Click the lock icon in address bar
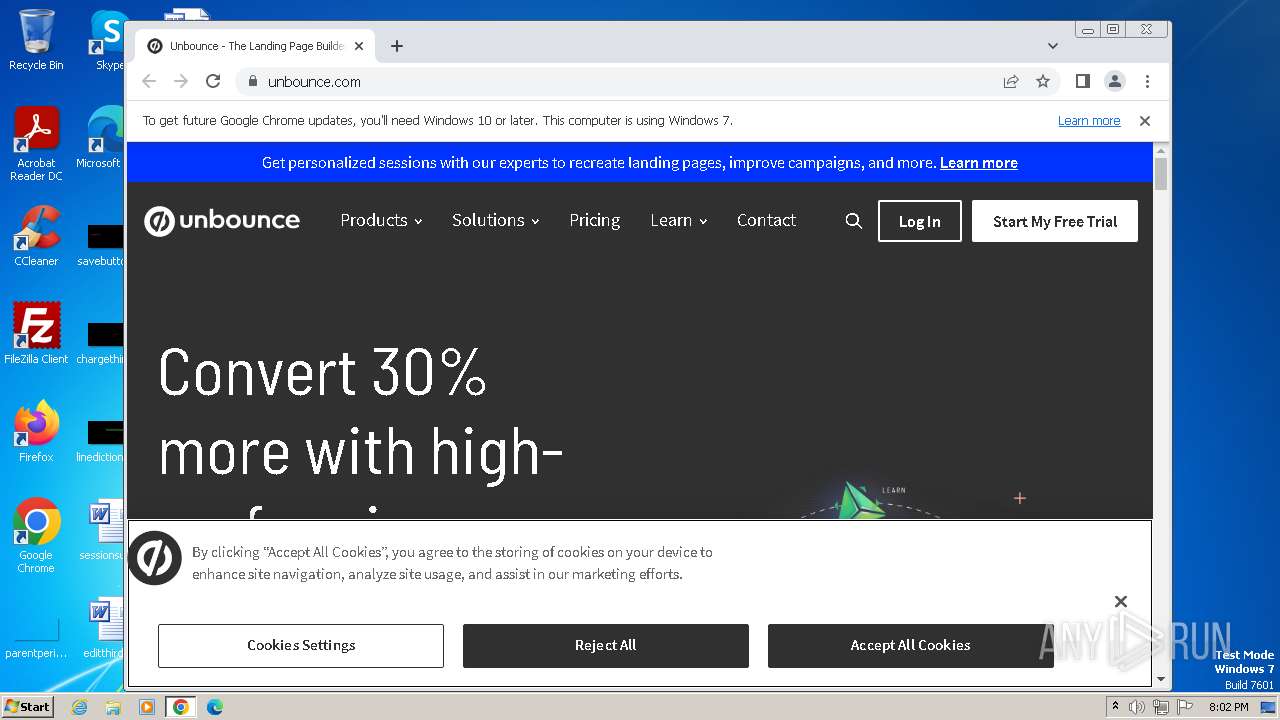Screen dimensions: 1280x720 tap(252, 81)
